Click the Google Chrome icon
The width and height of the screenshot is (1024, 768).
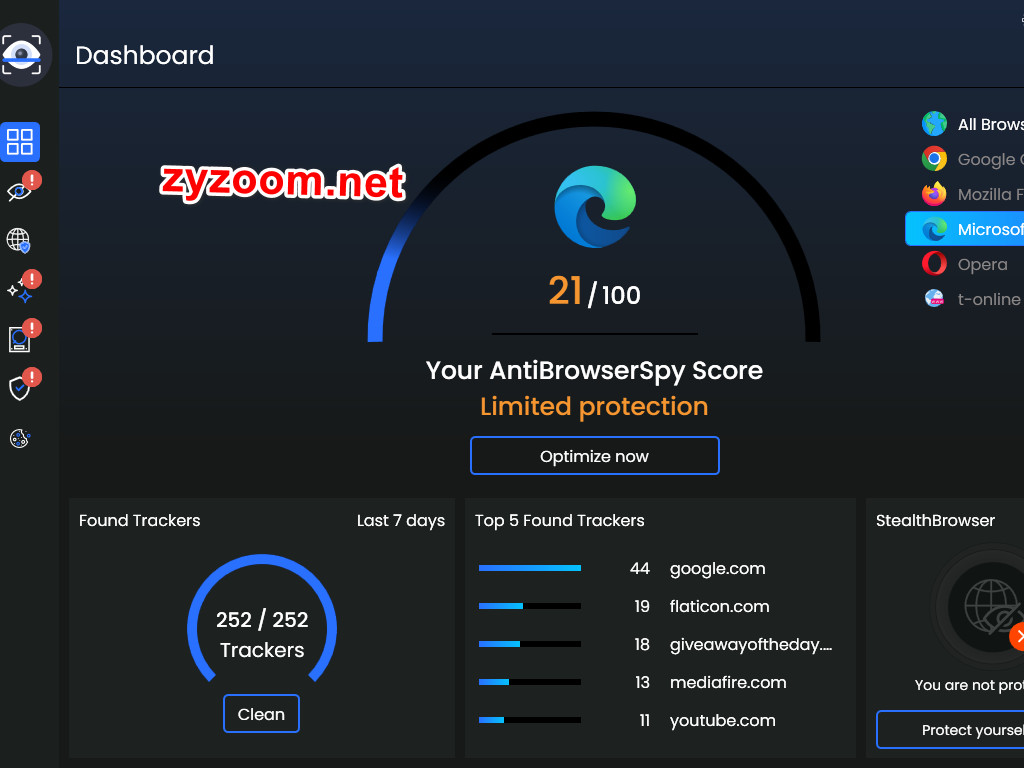[x=935, y=159]
